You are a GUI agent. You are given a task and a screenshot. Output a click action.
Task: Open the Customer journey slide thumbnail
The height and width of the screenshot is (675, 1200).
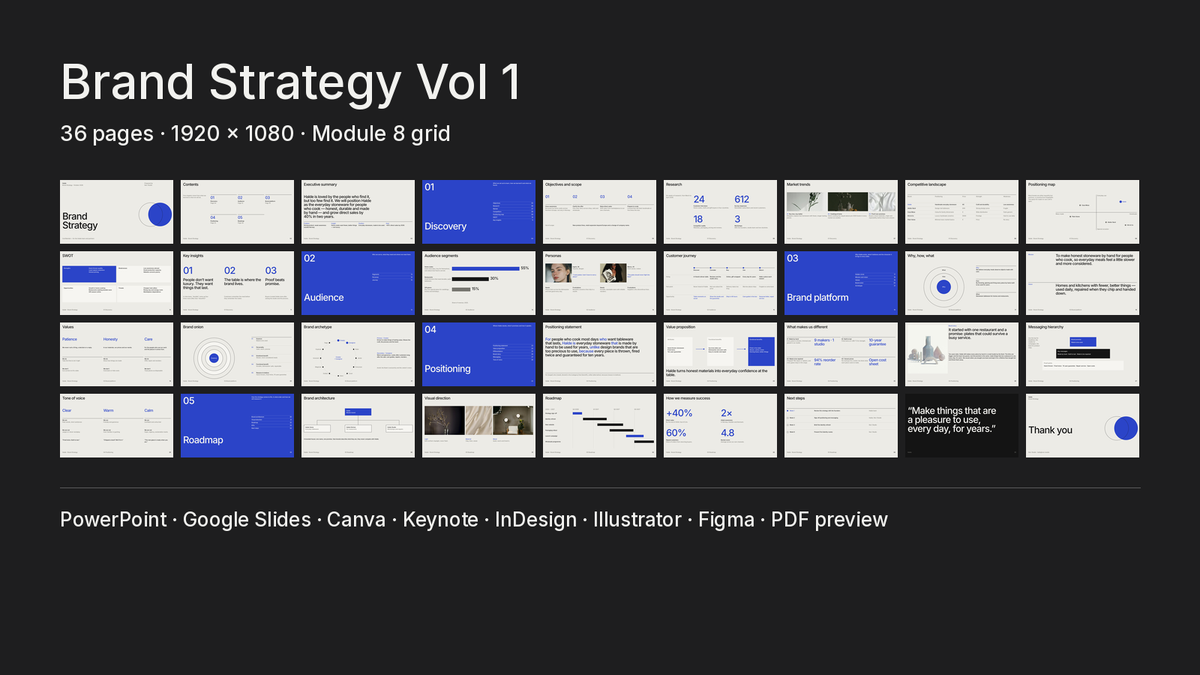pyautogui.click(x=721, y=283)
